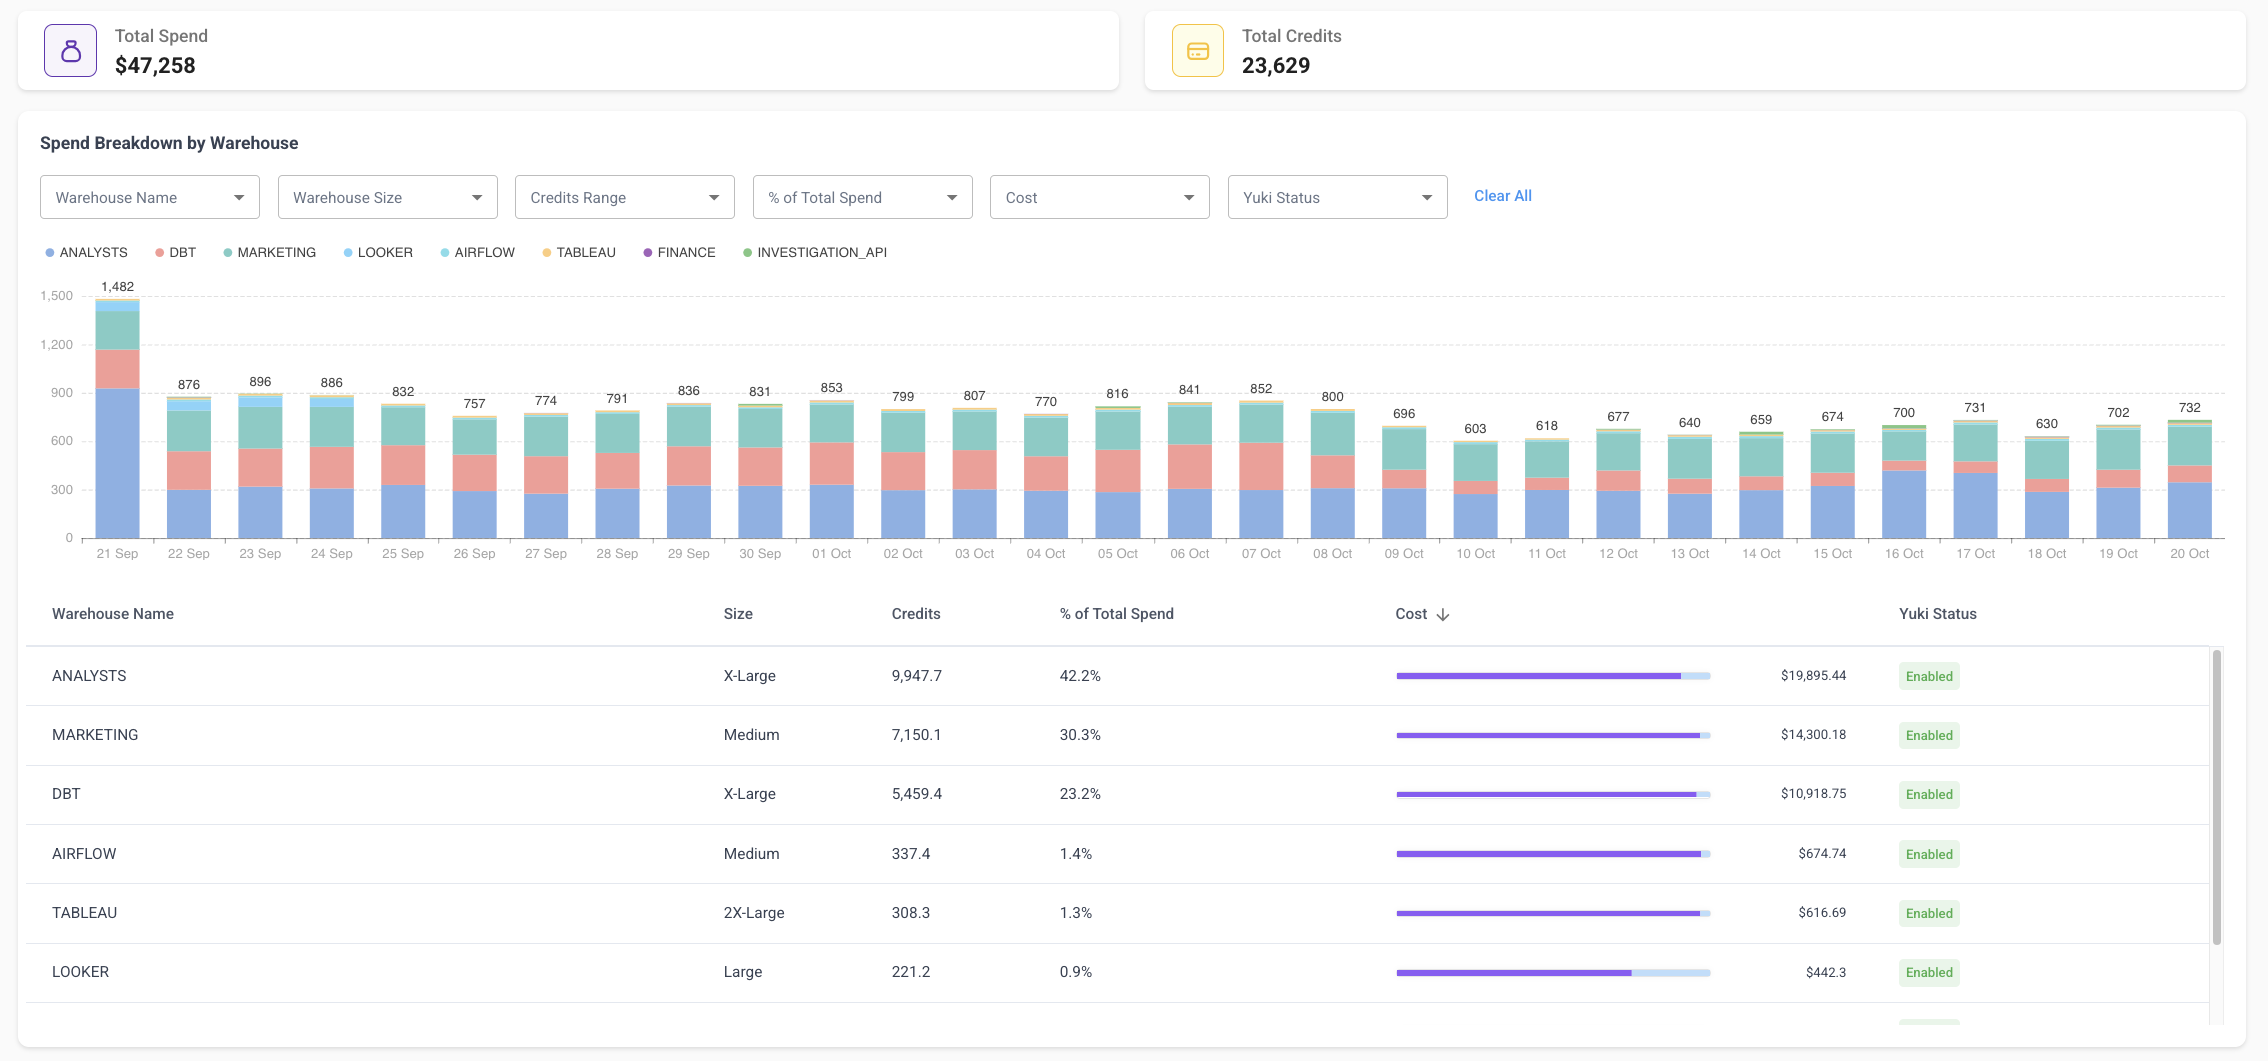Screen dimensions: 2268x1061
Task: Sort table by Yuki Status column header
Action: pos(1938,614)
